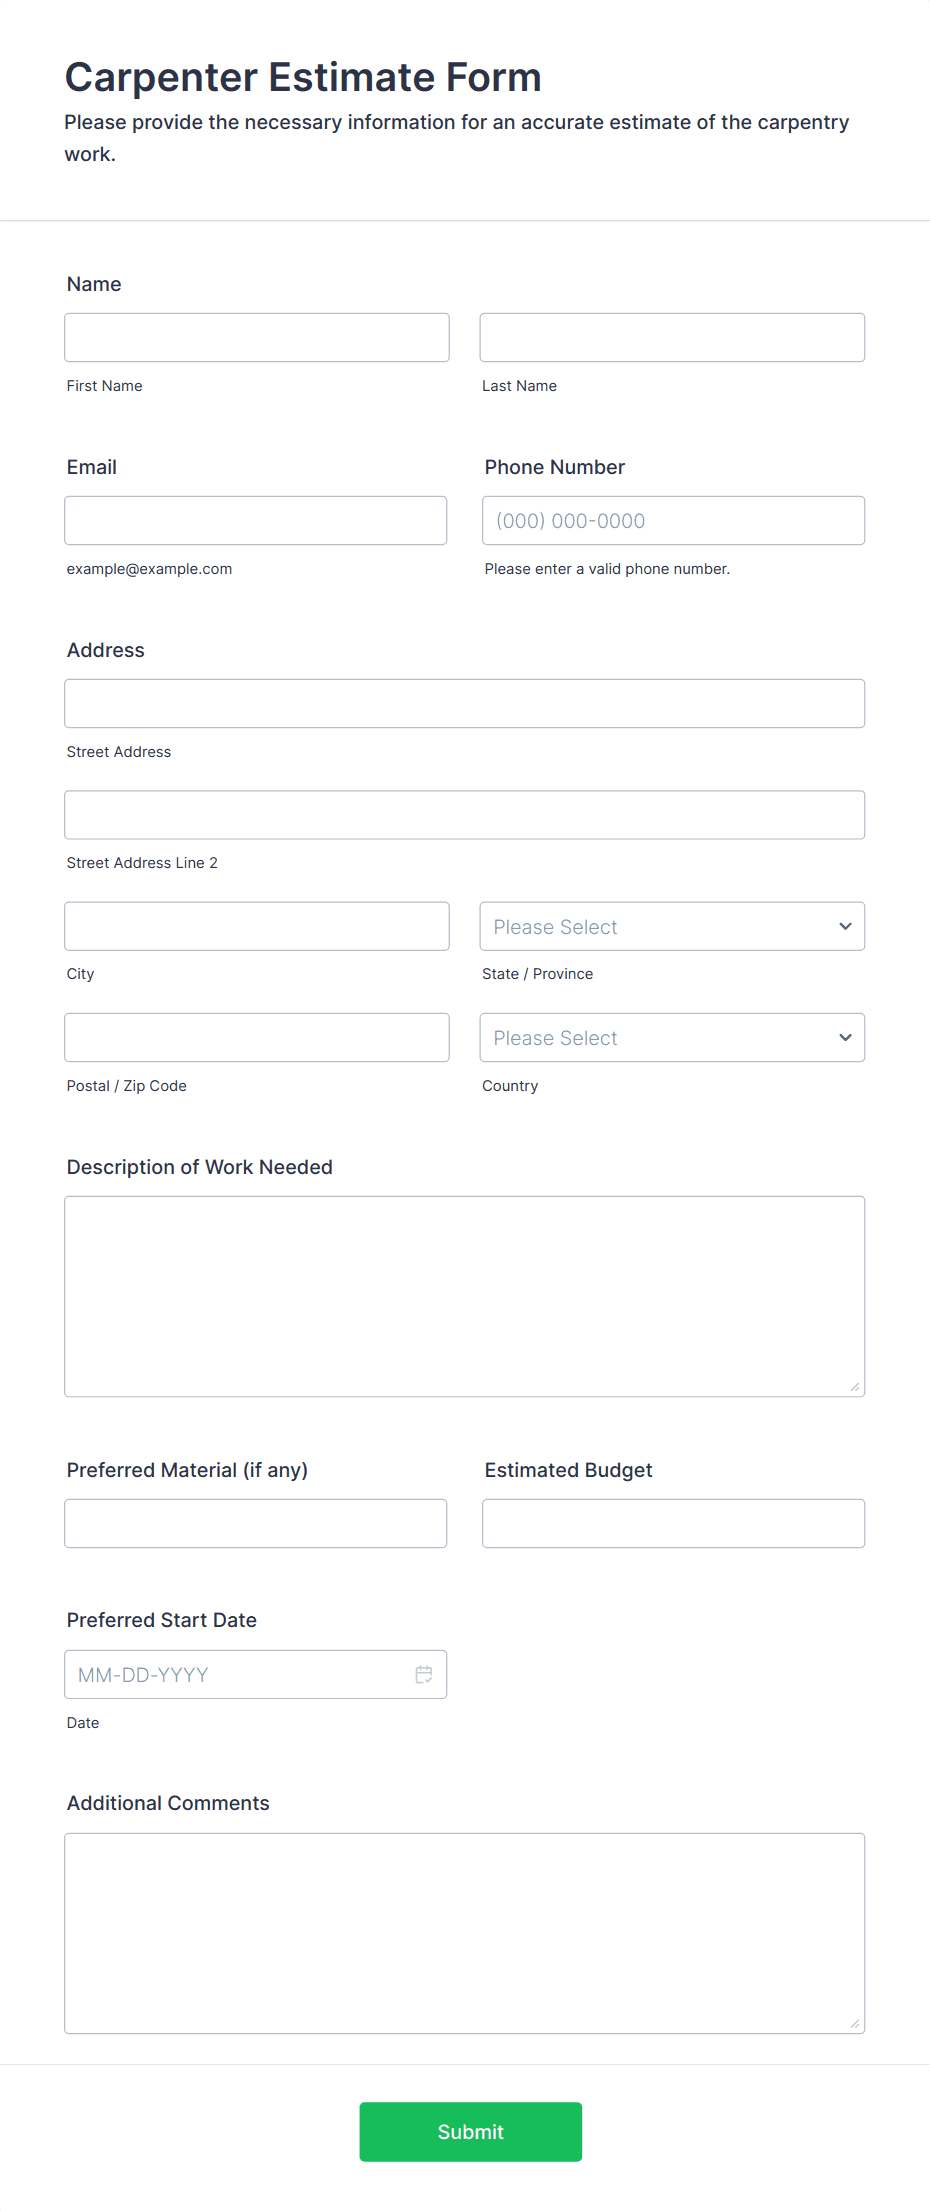Click inside Description of Work Needed box
This screenshot has width=930, height=2211.
[465, 1296]
